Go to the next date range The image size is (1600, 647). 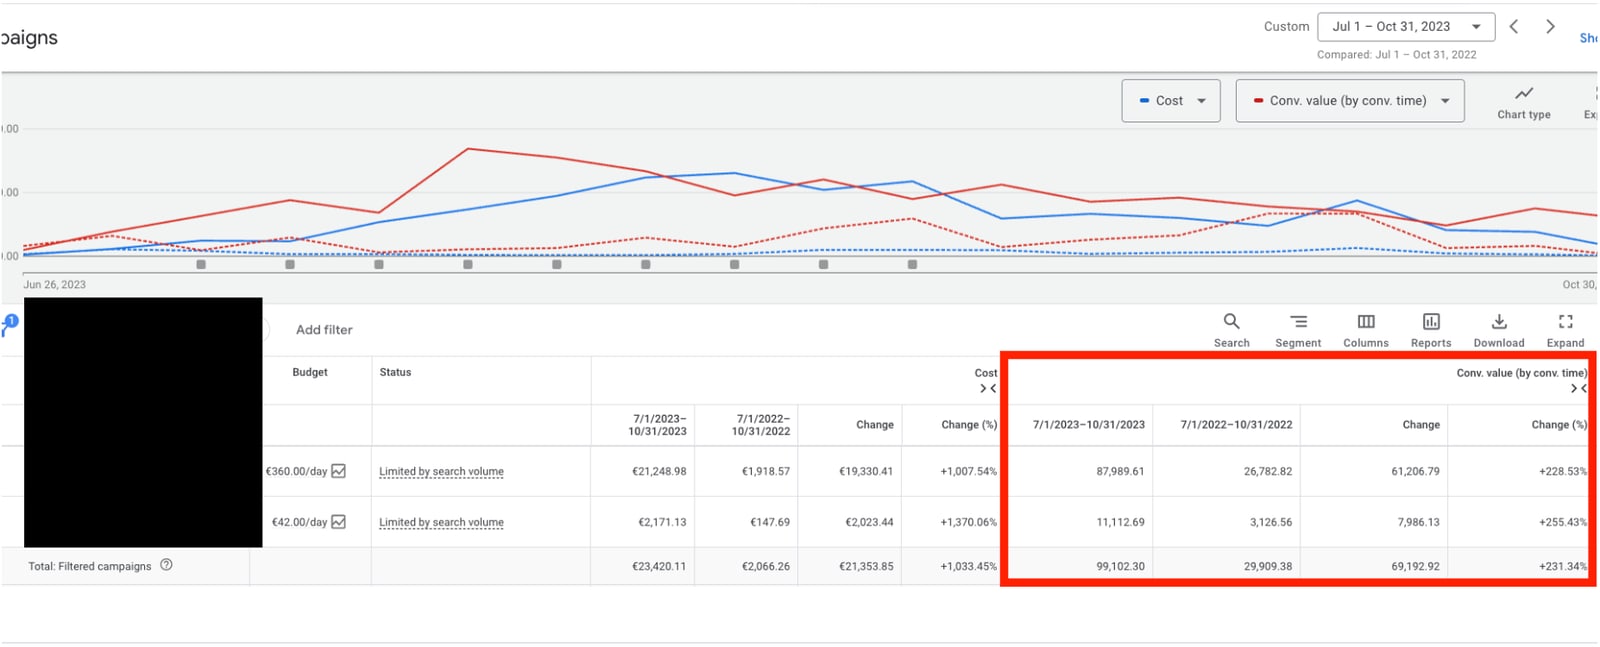coord(1550,27)
